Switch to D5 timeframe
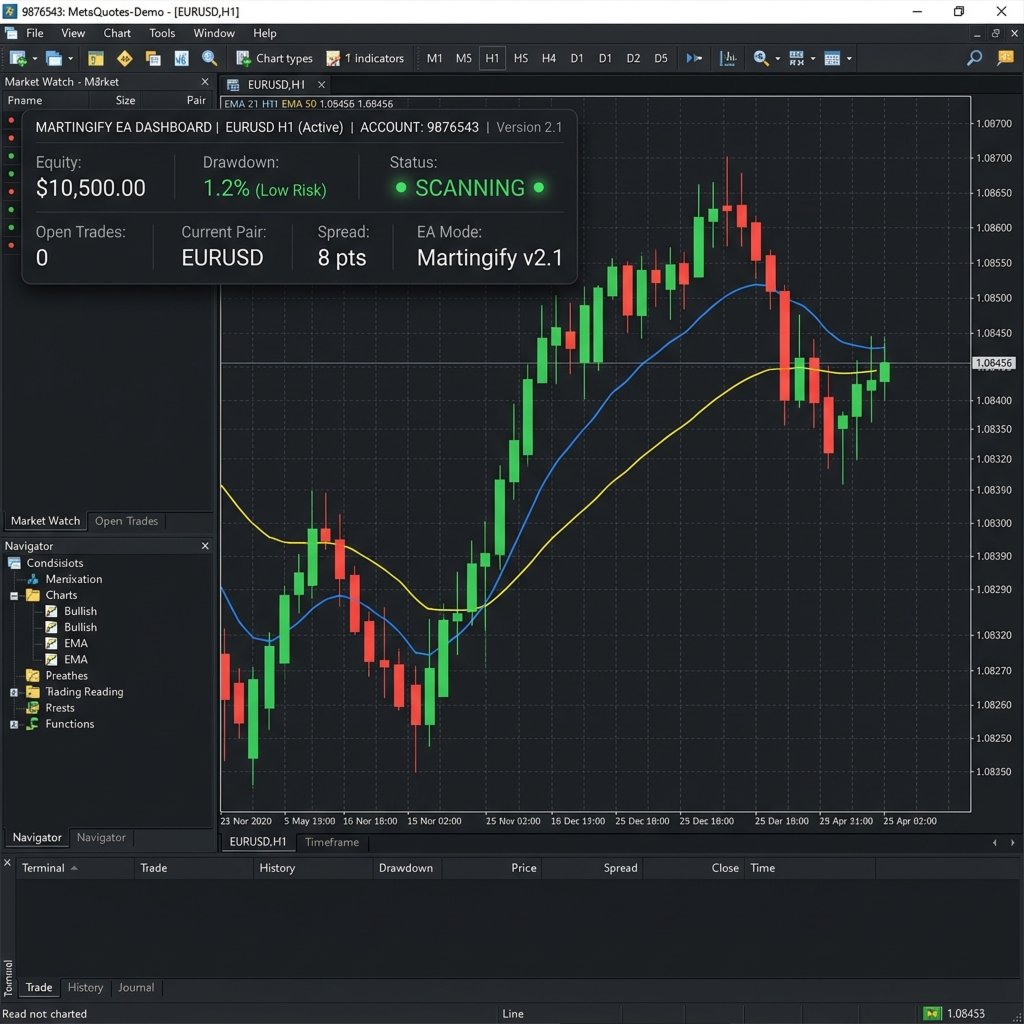 (661, 58)
